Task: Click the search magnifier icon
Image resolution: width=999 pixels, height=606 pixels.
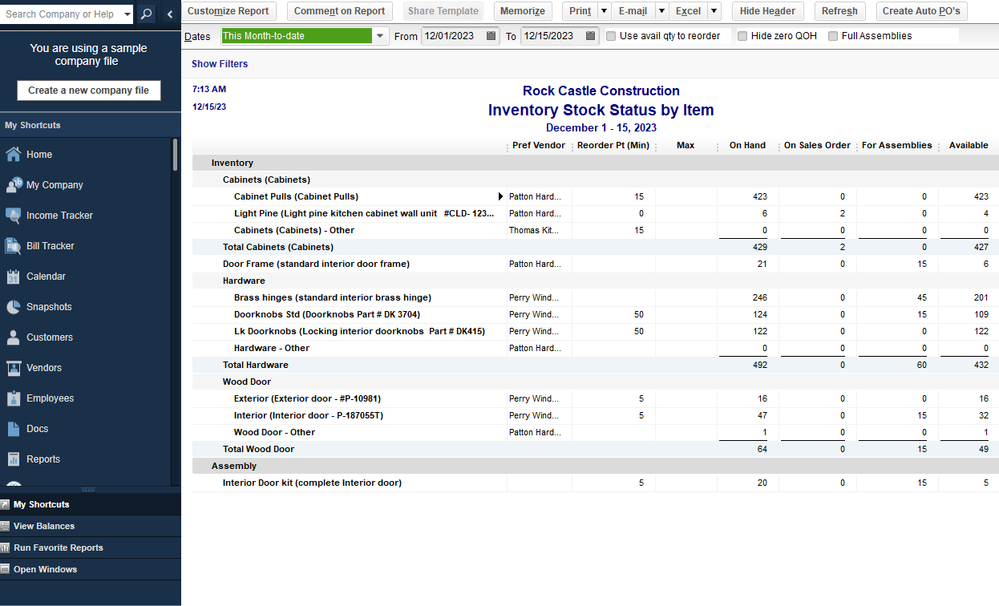Action: click(x=146, y=13)
